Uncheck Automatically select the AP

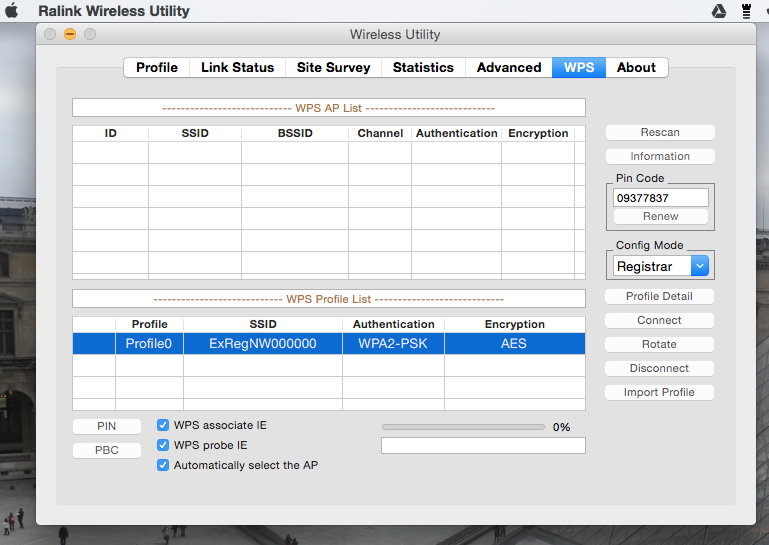click(163, 465)
